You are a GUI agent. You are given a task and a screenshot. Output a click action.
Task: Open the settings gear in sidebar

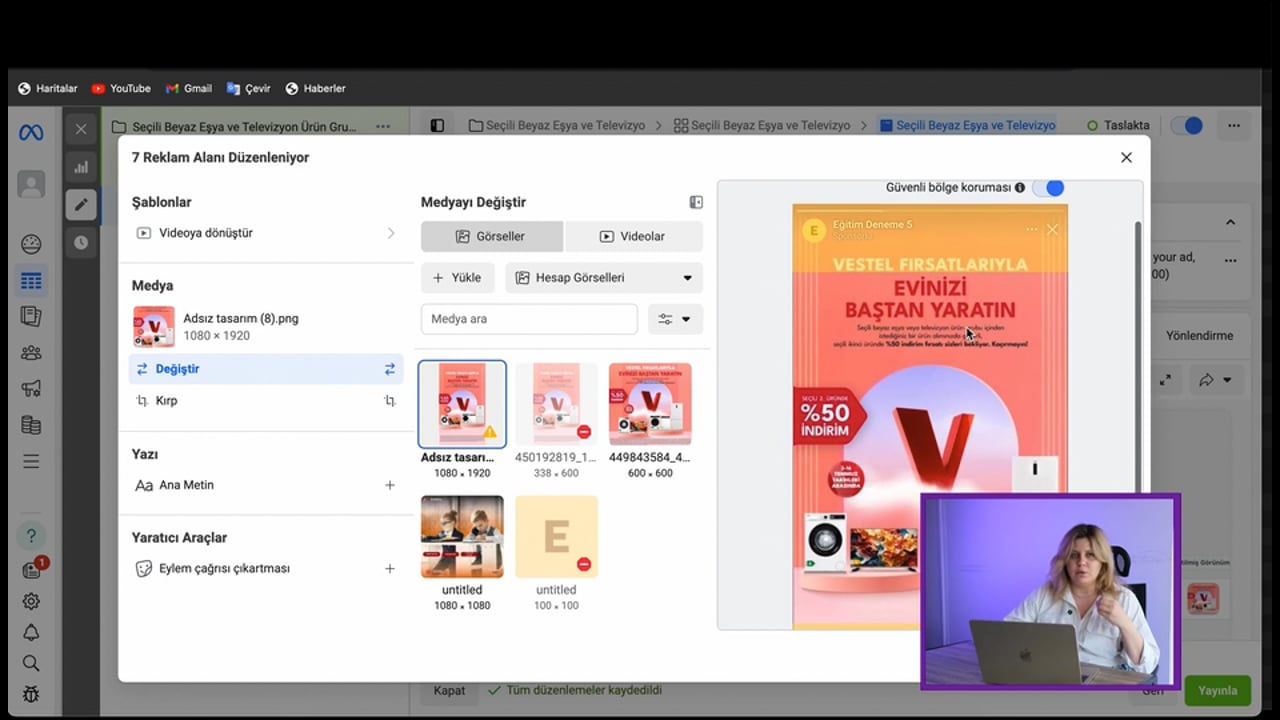pos(31,601)
